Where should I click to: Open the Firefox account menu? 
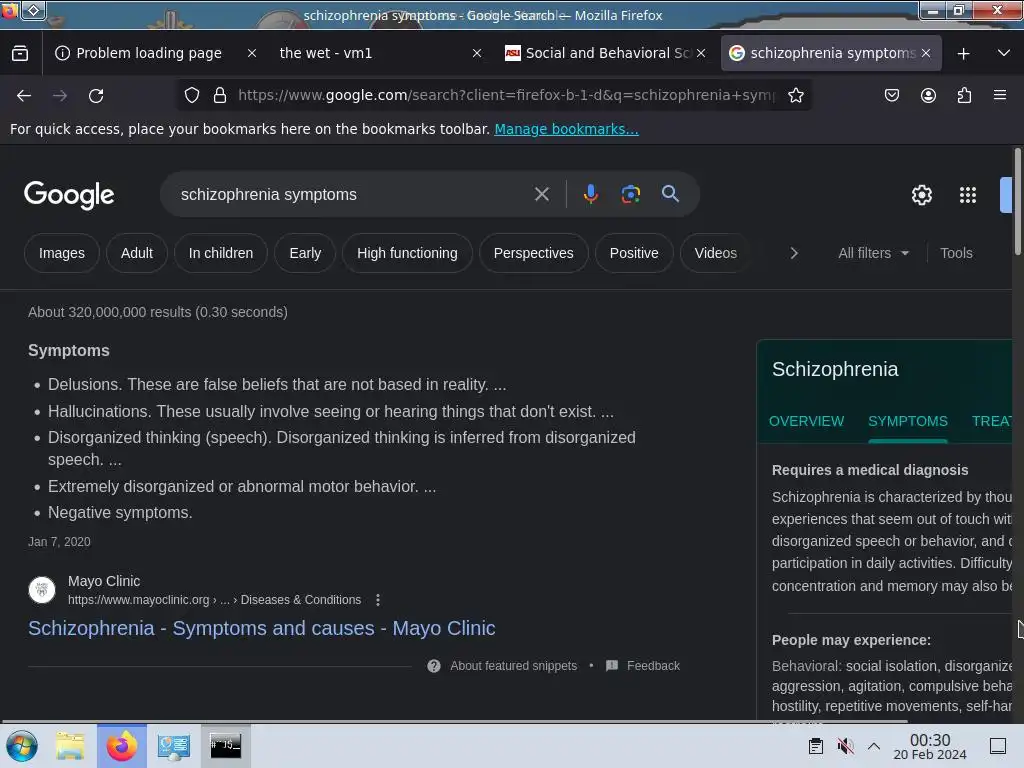(x=928, y=95)
